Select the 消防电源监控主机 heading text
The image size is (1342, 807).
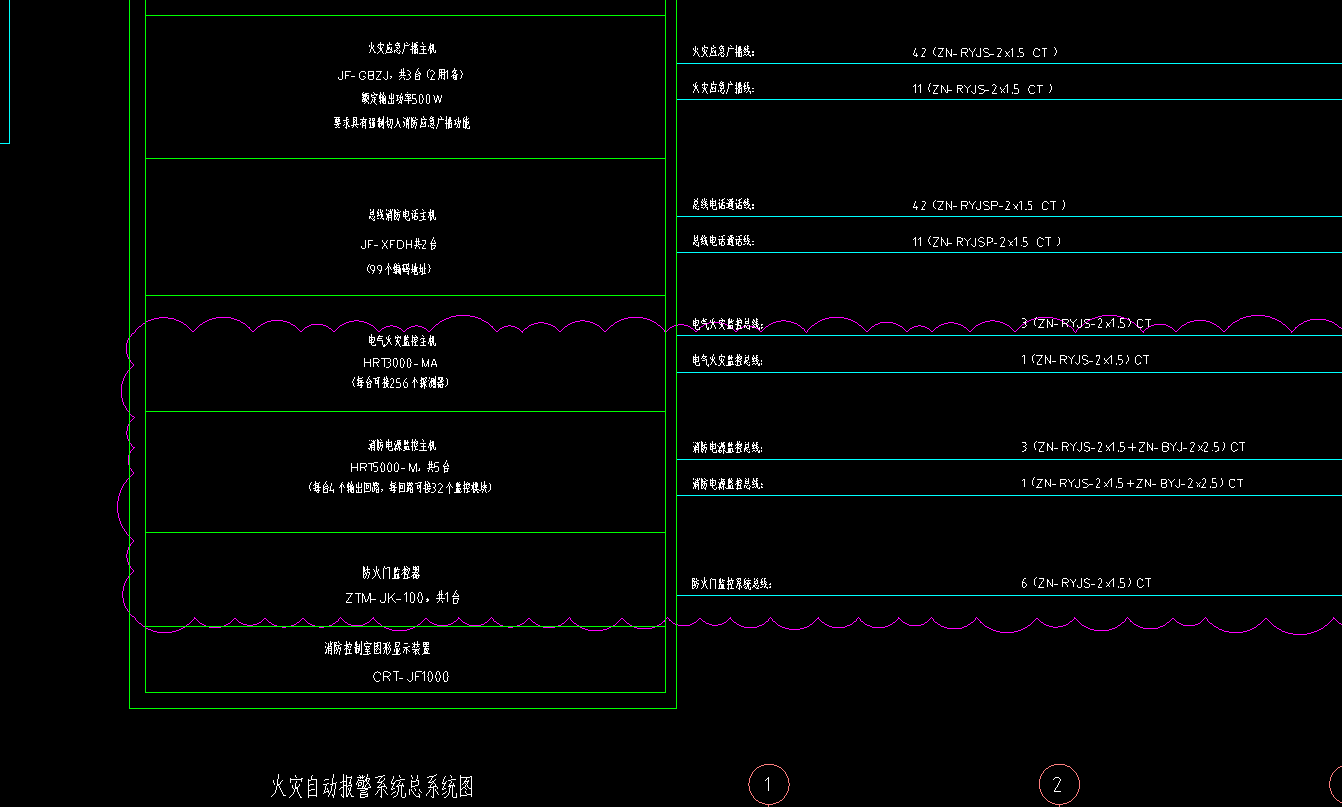pyautogui.click(x=402, y=446)
